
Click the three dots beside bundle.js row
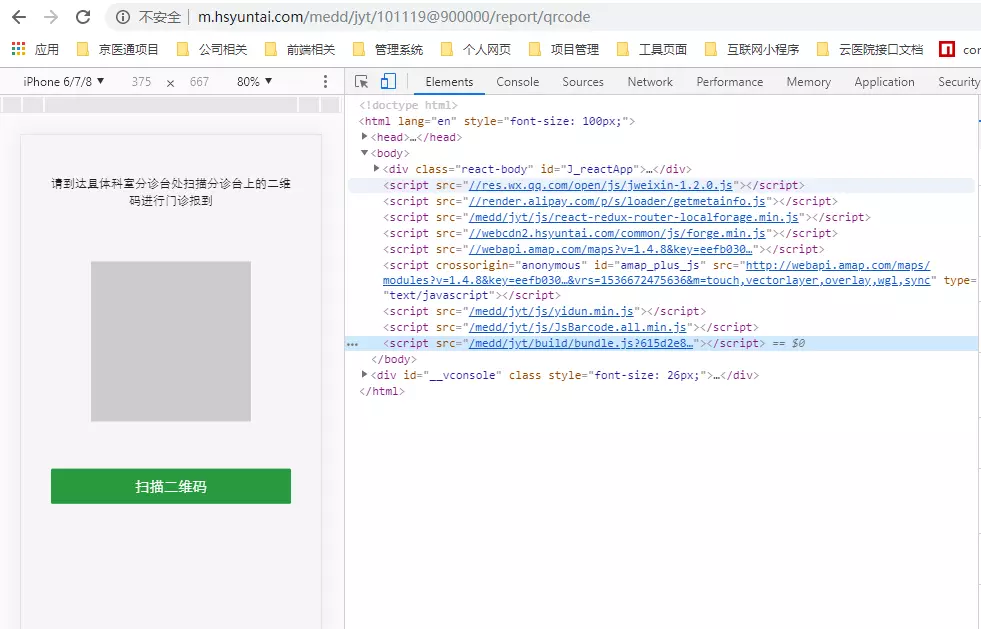353,344
